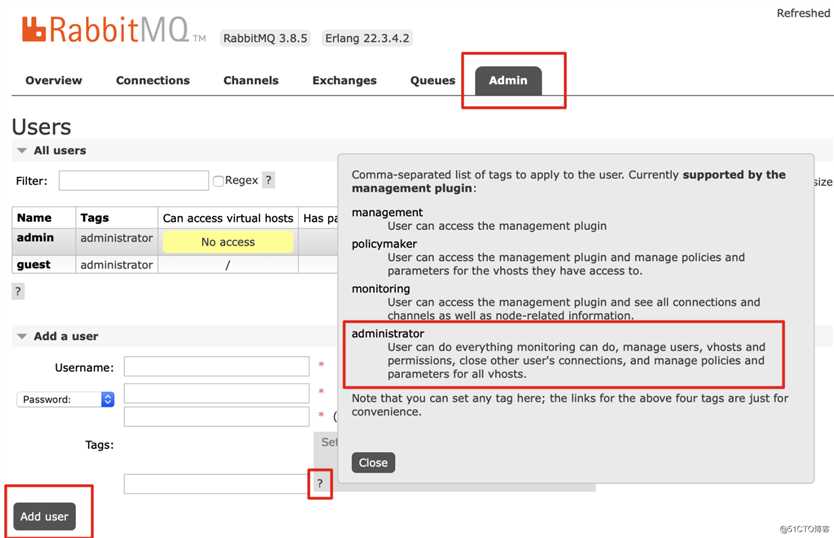
Task: Click monitoring tag in help popup
Action: 381,288
